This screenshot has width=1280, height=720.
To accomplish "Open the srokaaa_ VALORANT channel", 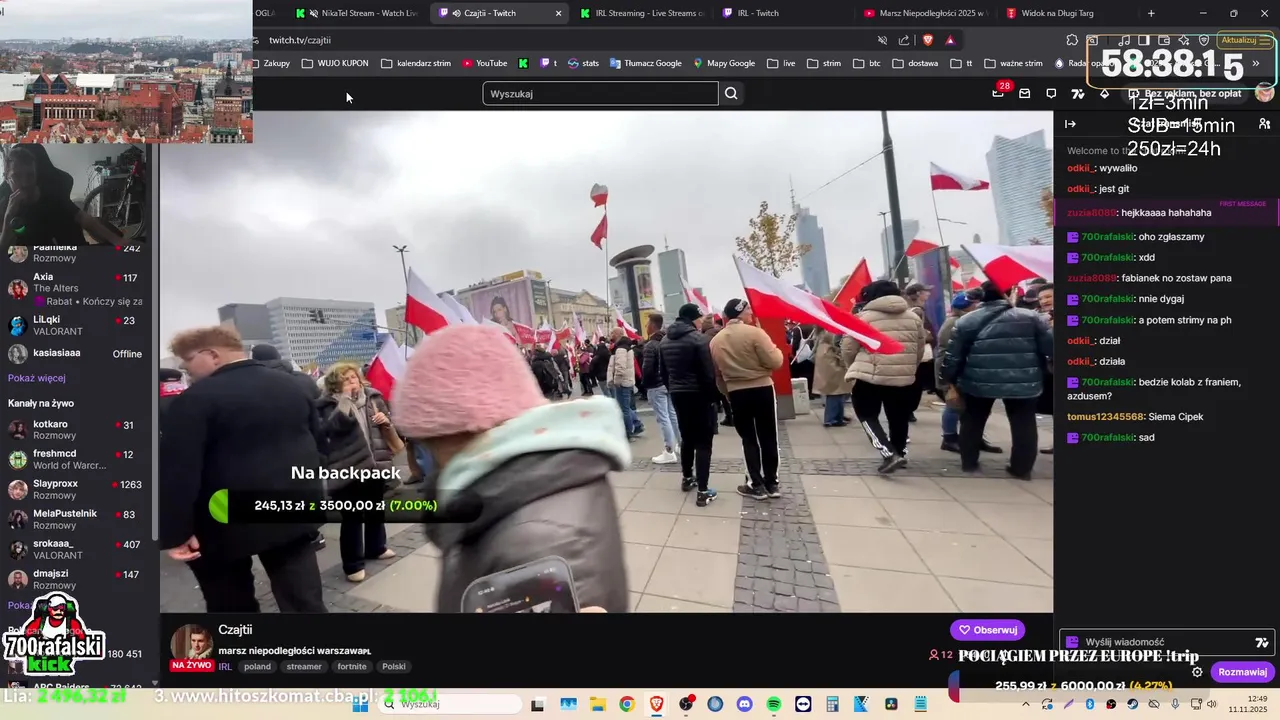I will point(77,550).
